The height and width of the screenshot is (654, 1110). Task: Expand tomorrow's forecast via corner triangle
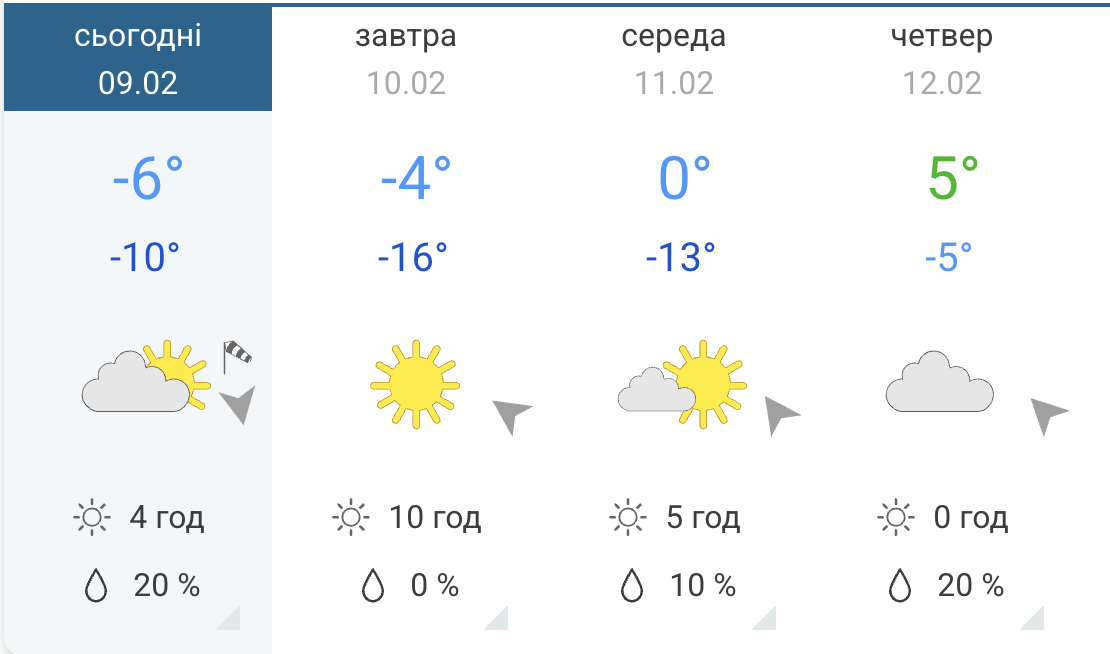tap(498, 620)
